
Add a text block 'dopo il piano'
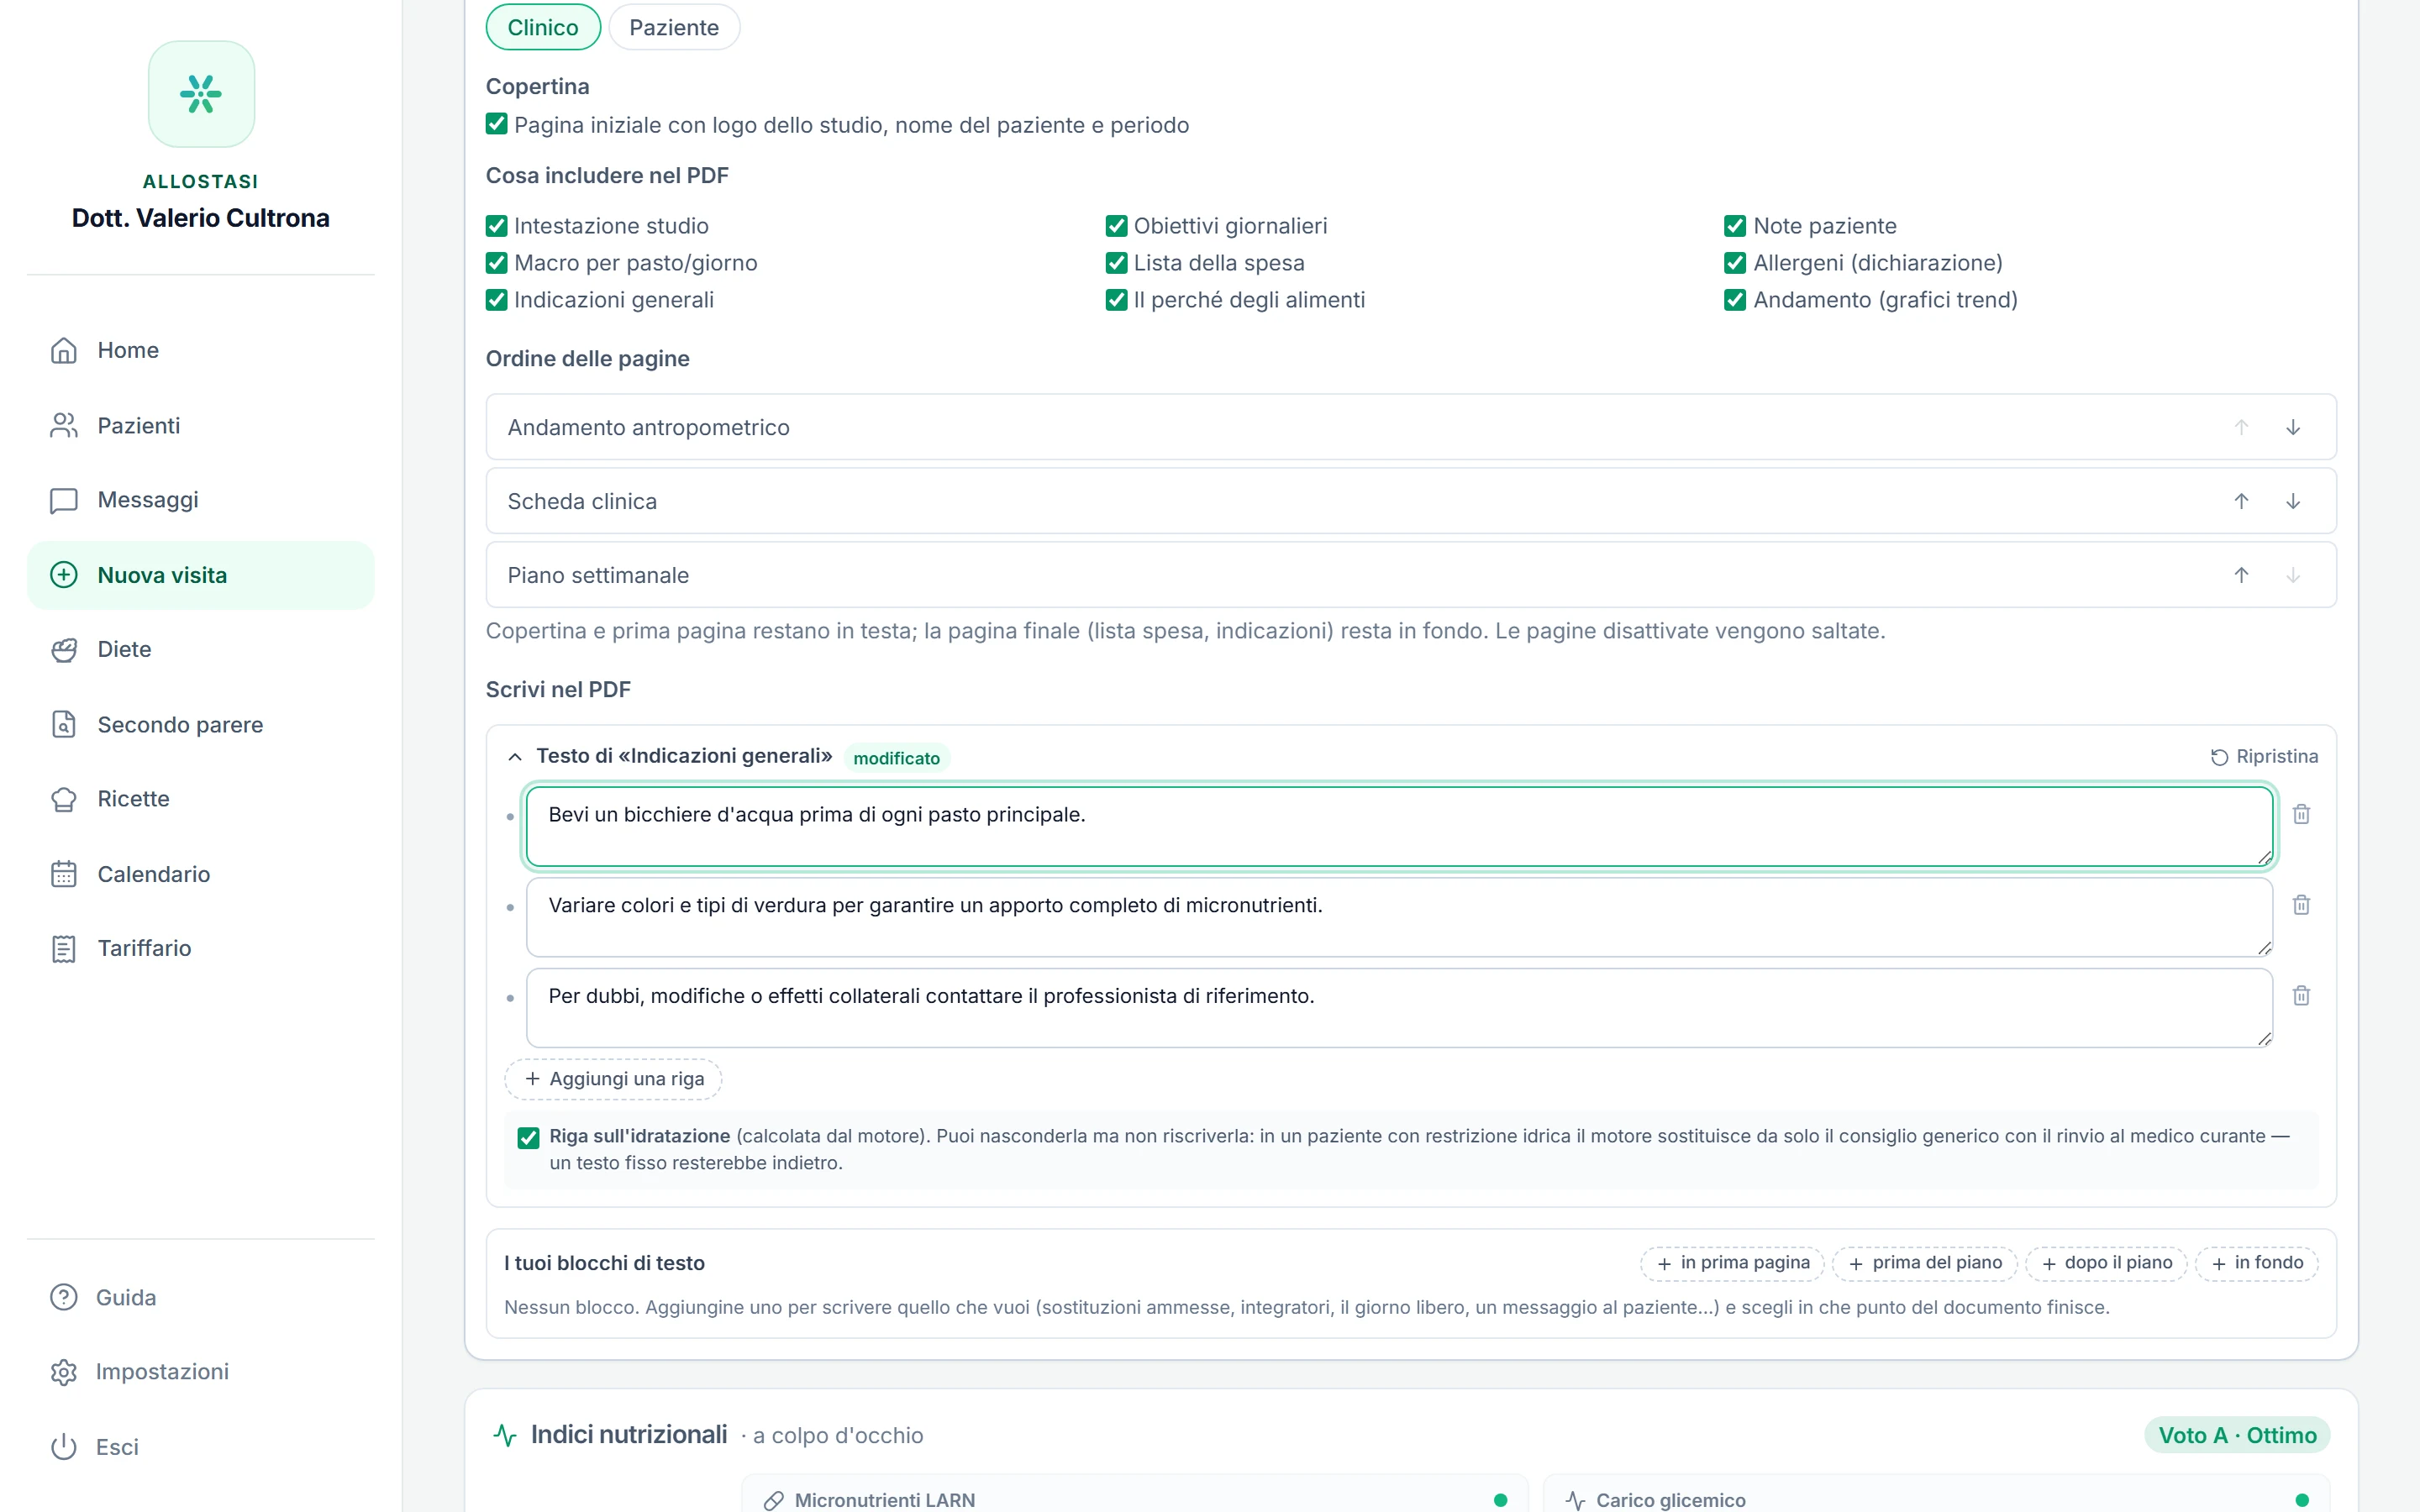[x=2107, y=1263]
